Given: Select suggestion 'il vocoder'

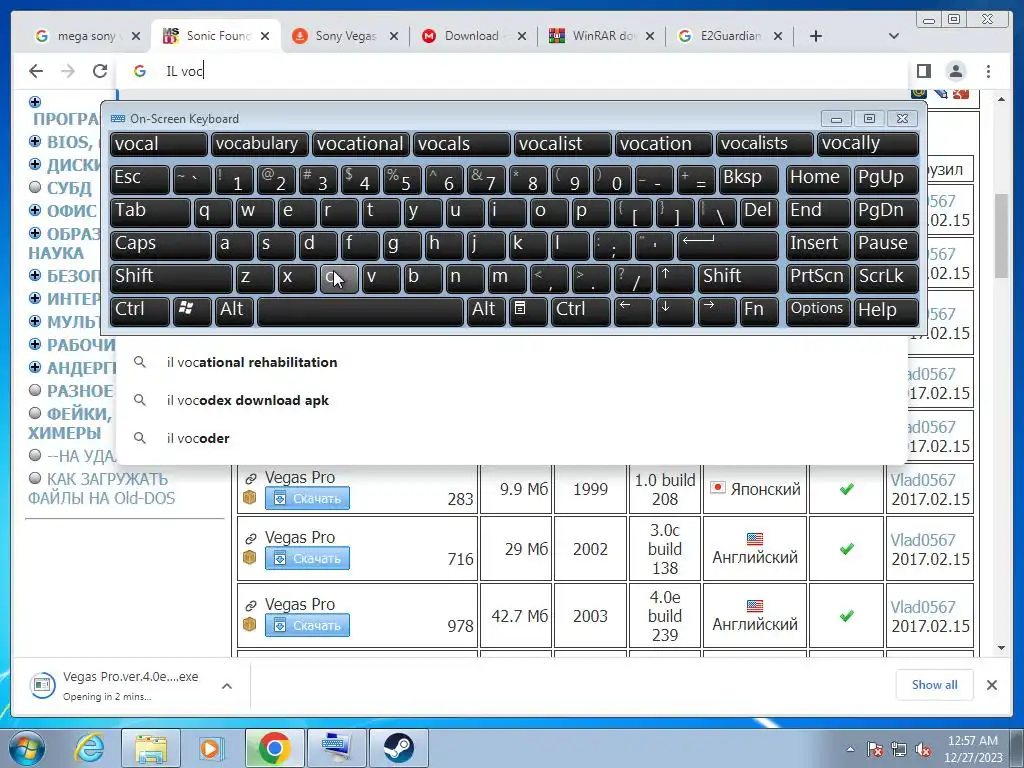Looking at the screenshot, I should pyautogui.click(x=513, y=438).
